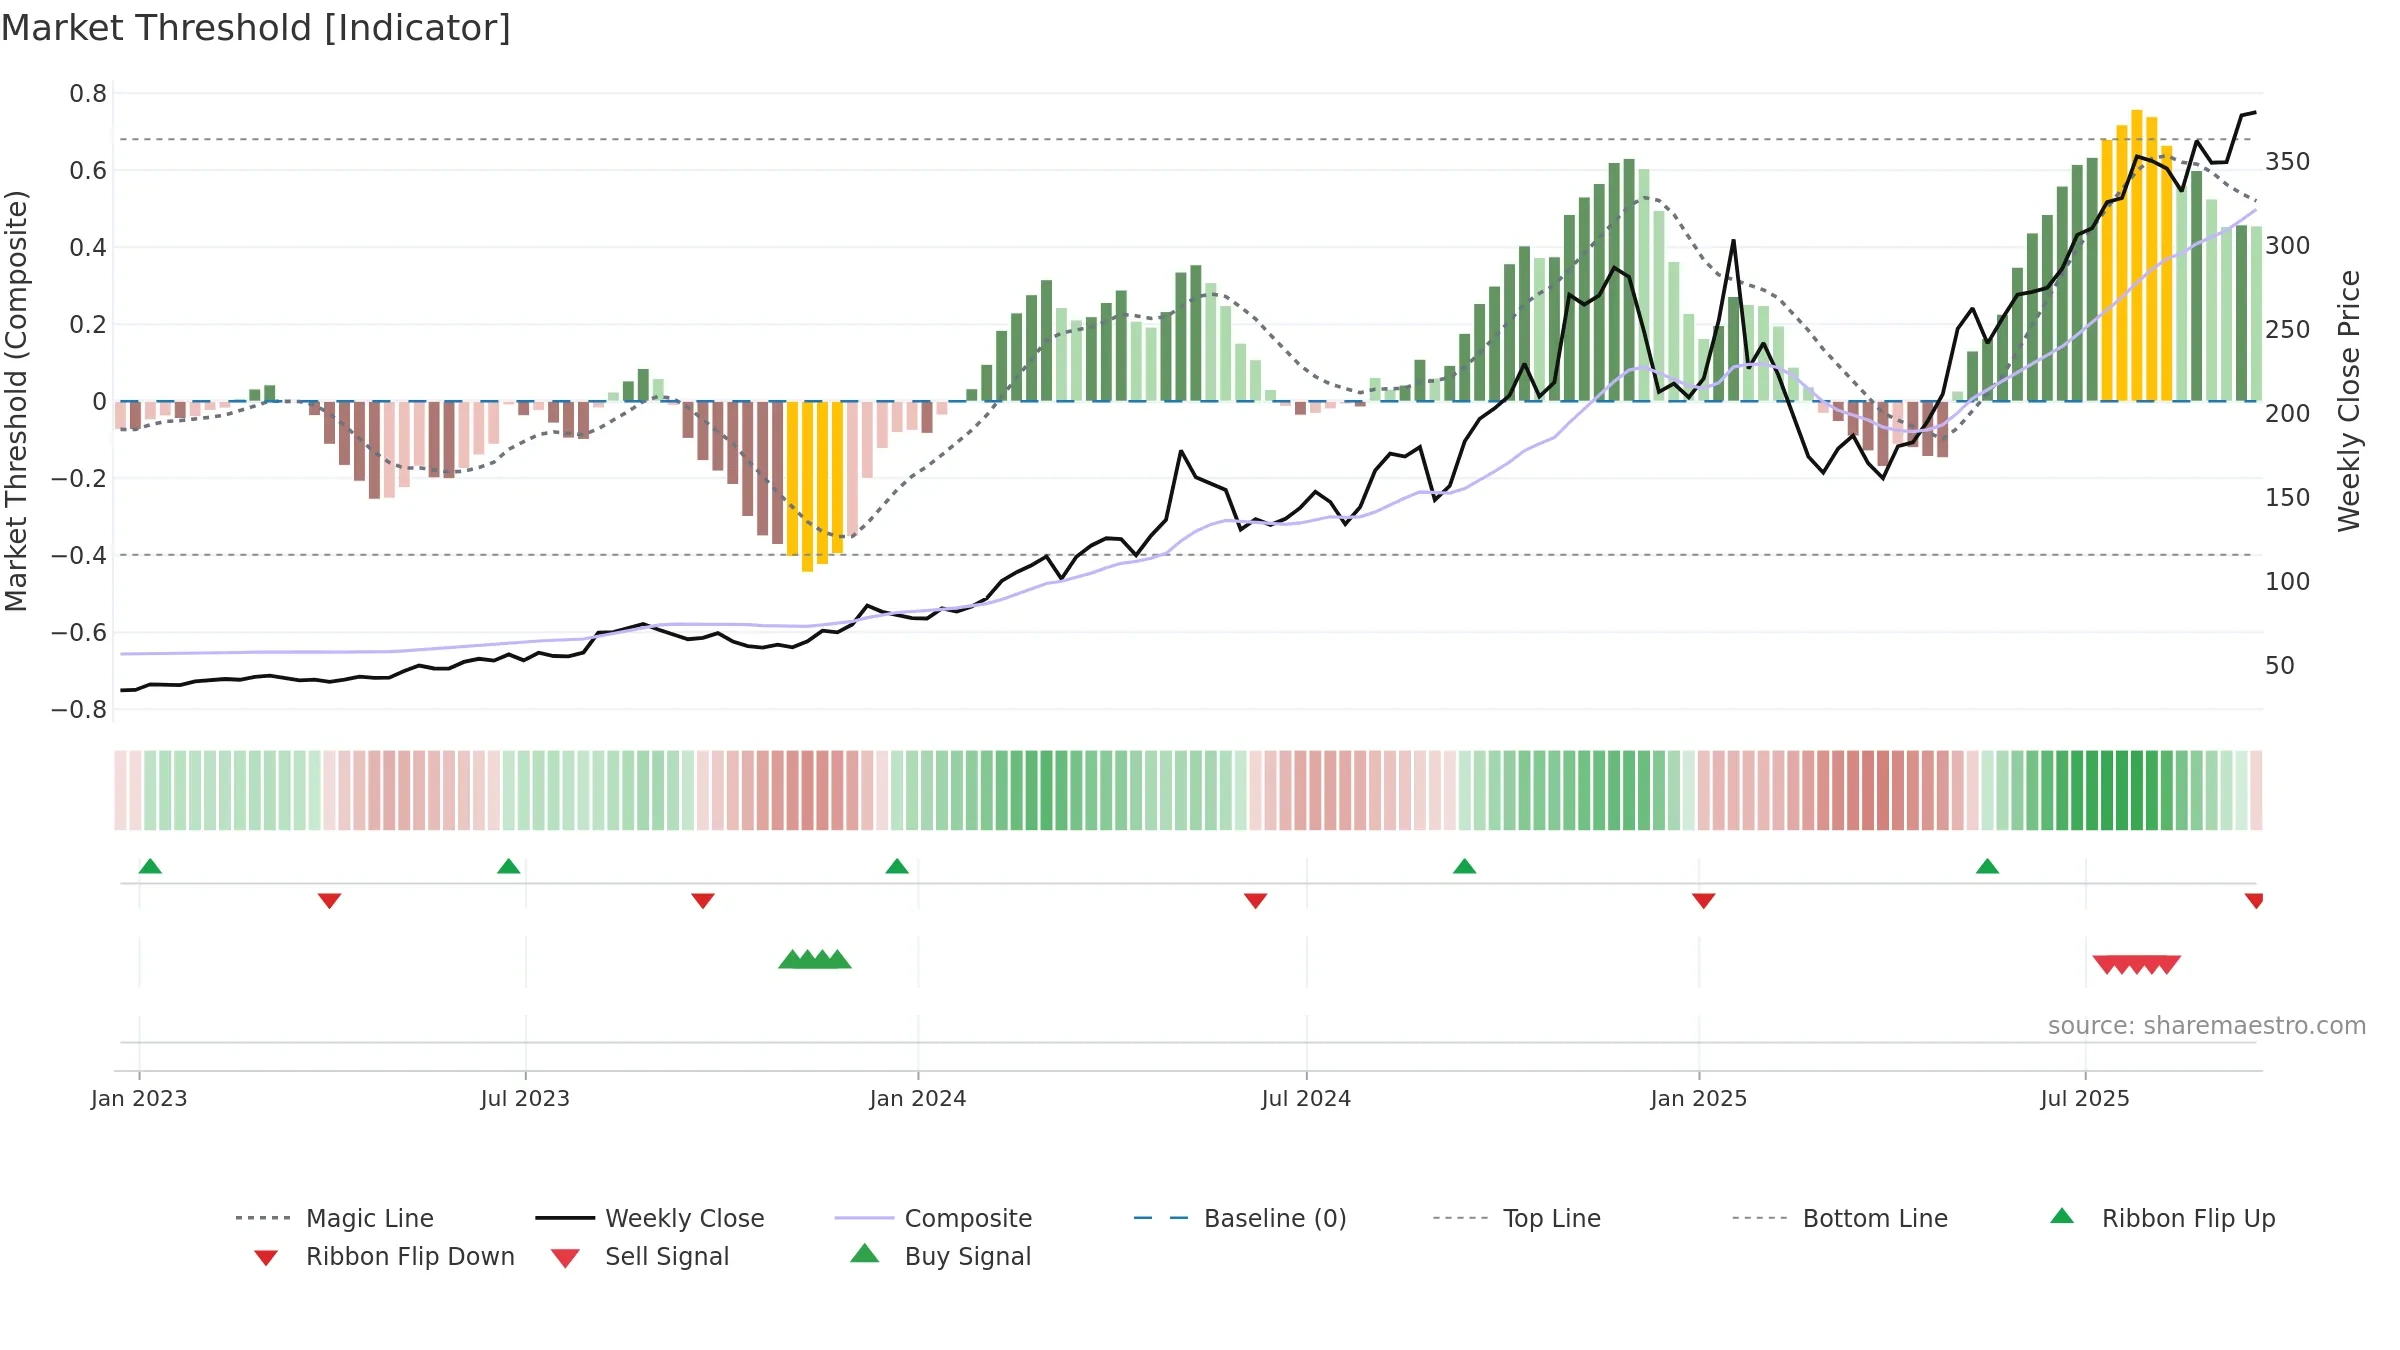The width and height of the screenshot is (2400, 1350).
Task: Click the green flip-up triangle between Jan 2025 and Jul 2025
Action: (1987, 866)
